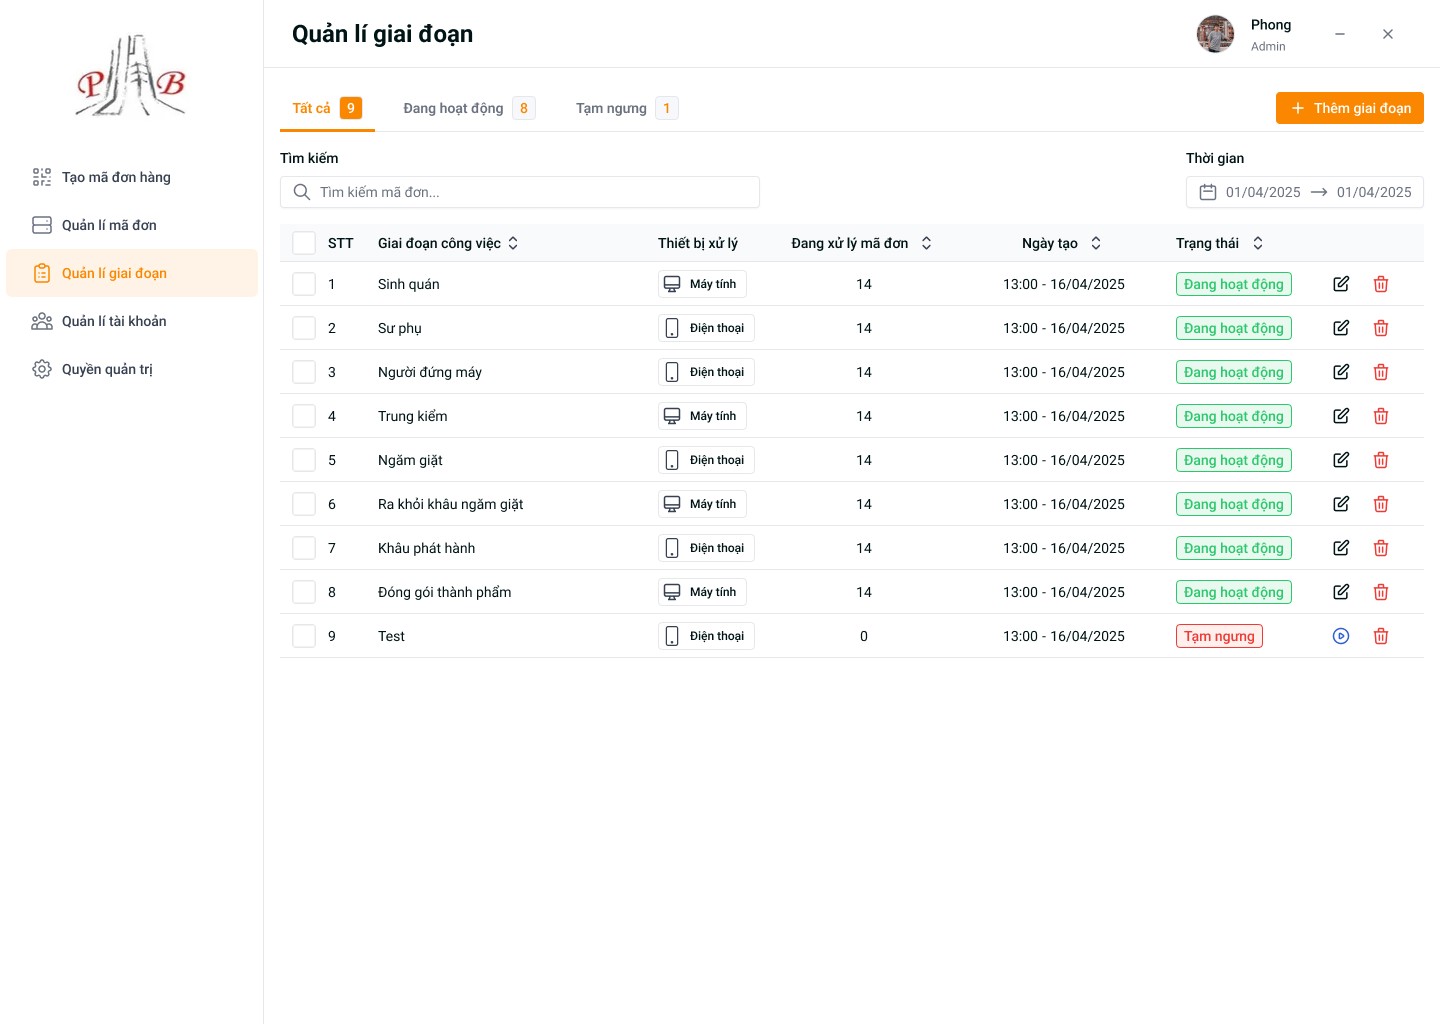Edit the Ngăm giặt row

1341,460
